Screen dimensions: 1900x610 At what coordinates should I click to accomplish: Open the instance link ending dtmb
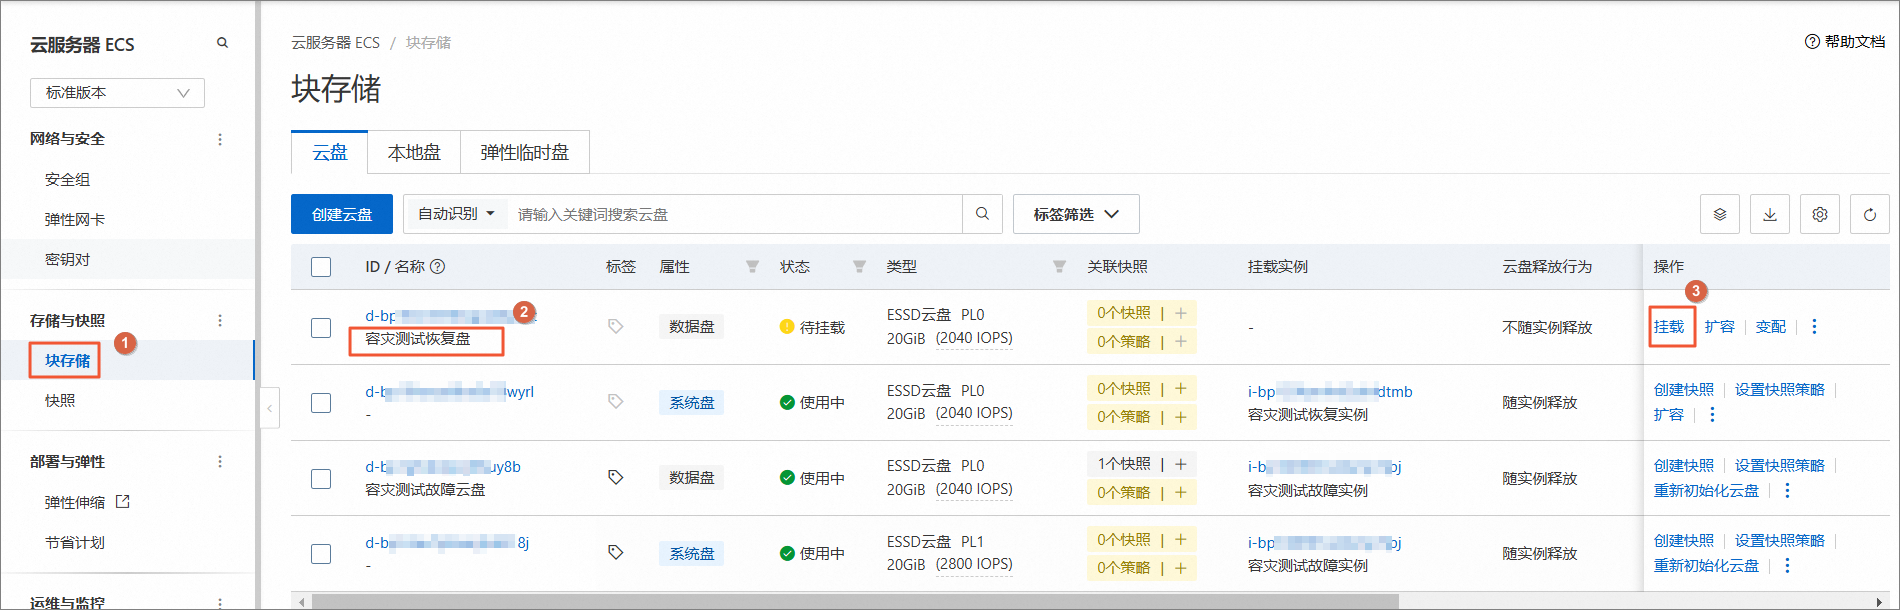tap(1330, 391)
